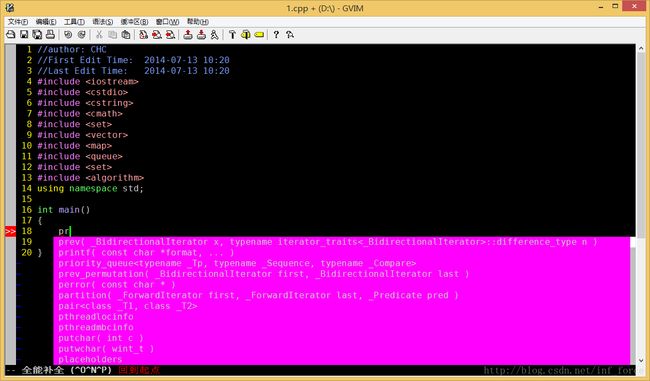Choose prev_permutation completion entry

(342, 274)
